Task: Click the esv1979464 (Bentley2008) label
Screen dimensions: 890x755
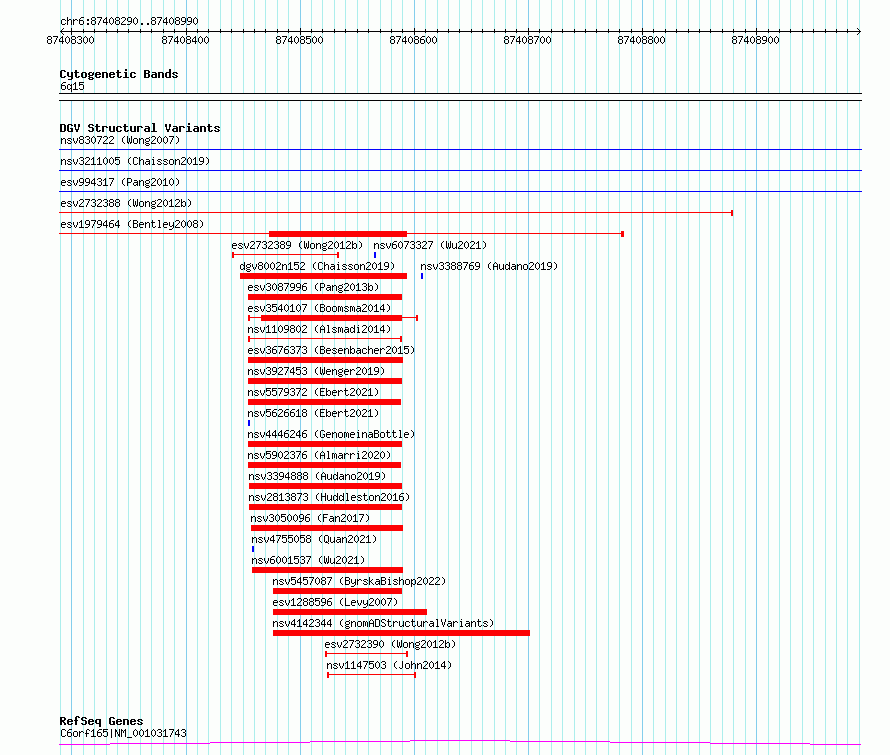Action: [x=132, y=224]
